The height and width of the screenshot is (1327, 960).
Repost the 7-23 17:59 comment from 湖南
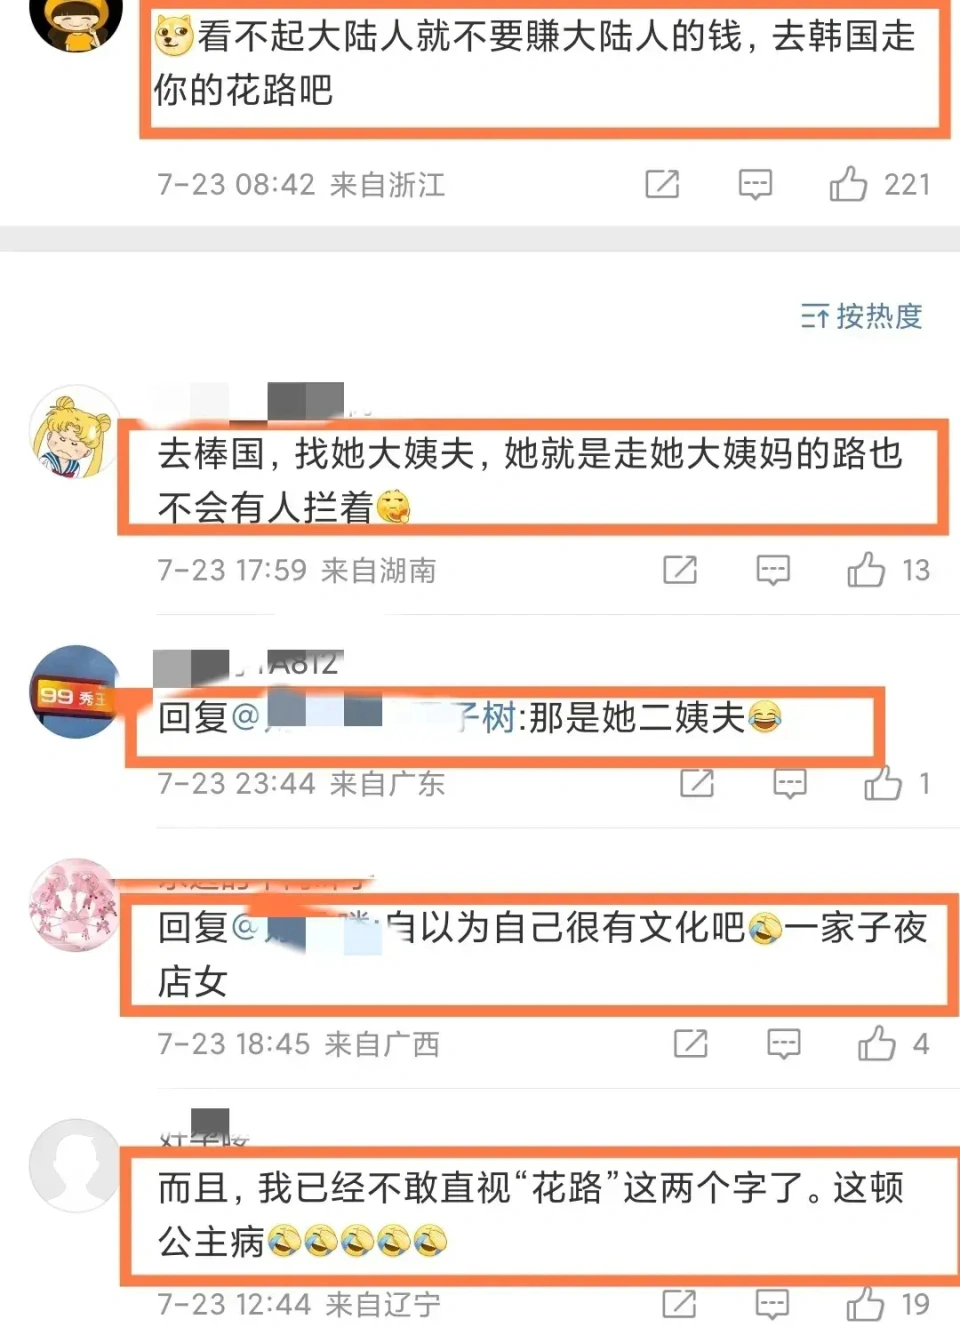coord(680,570)
